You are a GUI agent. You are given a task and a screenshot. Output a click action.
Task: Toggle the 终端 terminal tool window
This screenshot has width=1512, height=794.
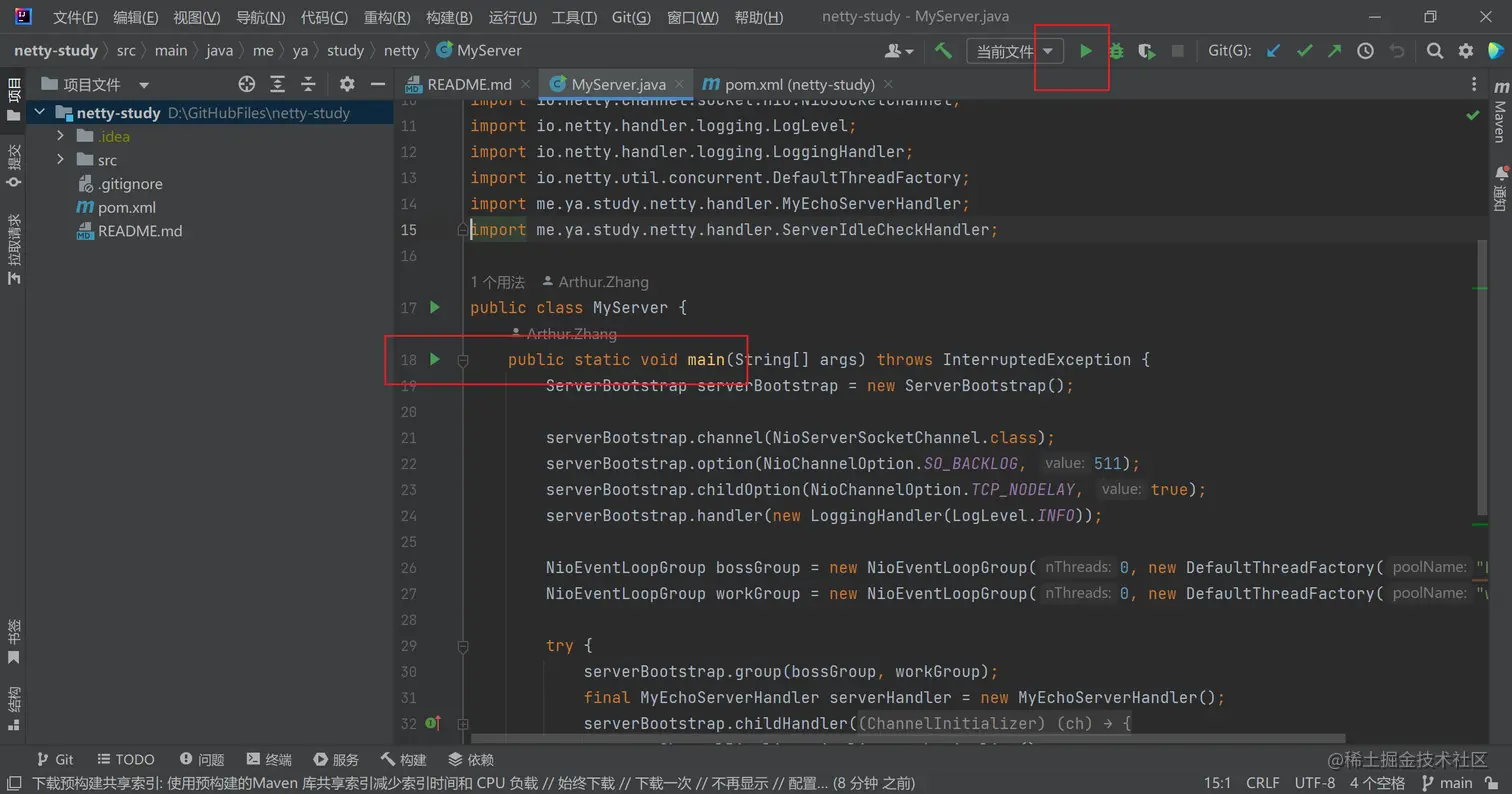pos(270,760)
